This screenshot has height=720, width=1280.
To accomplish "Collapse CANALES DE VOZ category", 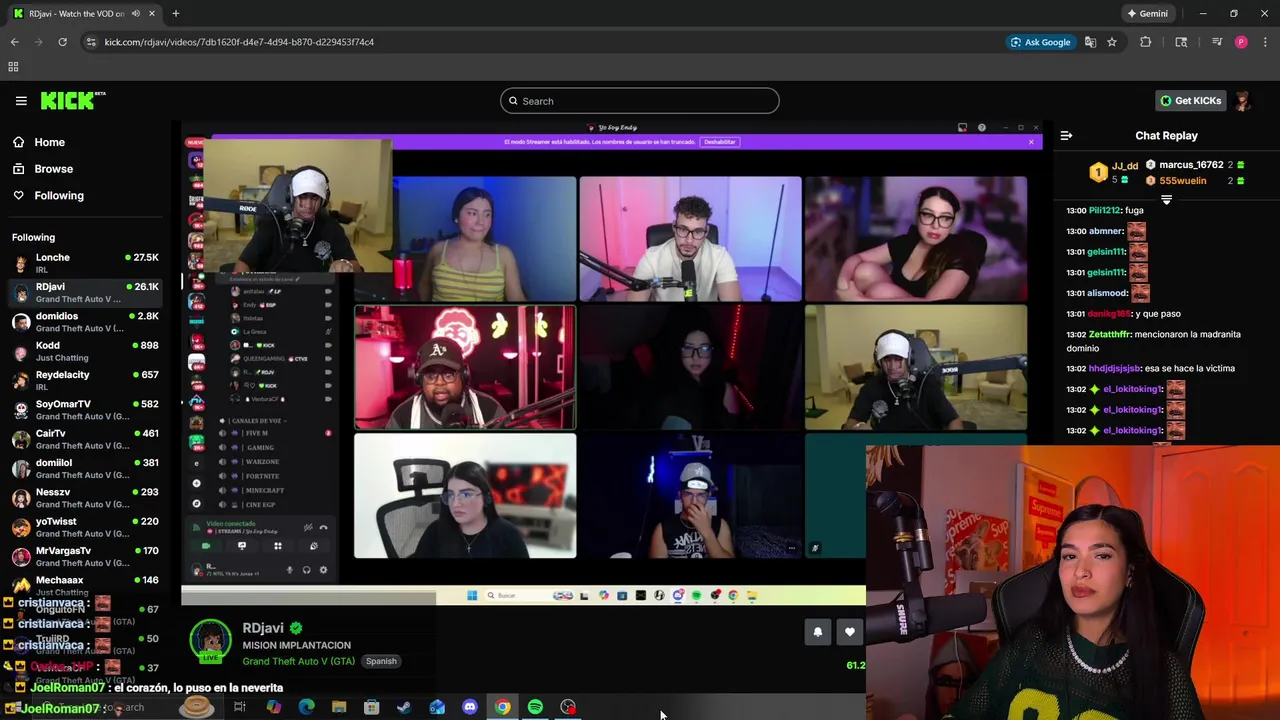I will pyautogui.click(x=254, y=420).
